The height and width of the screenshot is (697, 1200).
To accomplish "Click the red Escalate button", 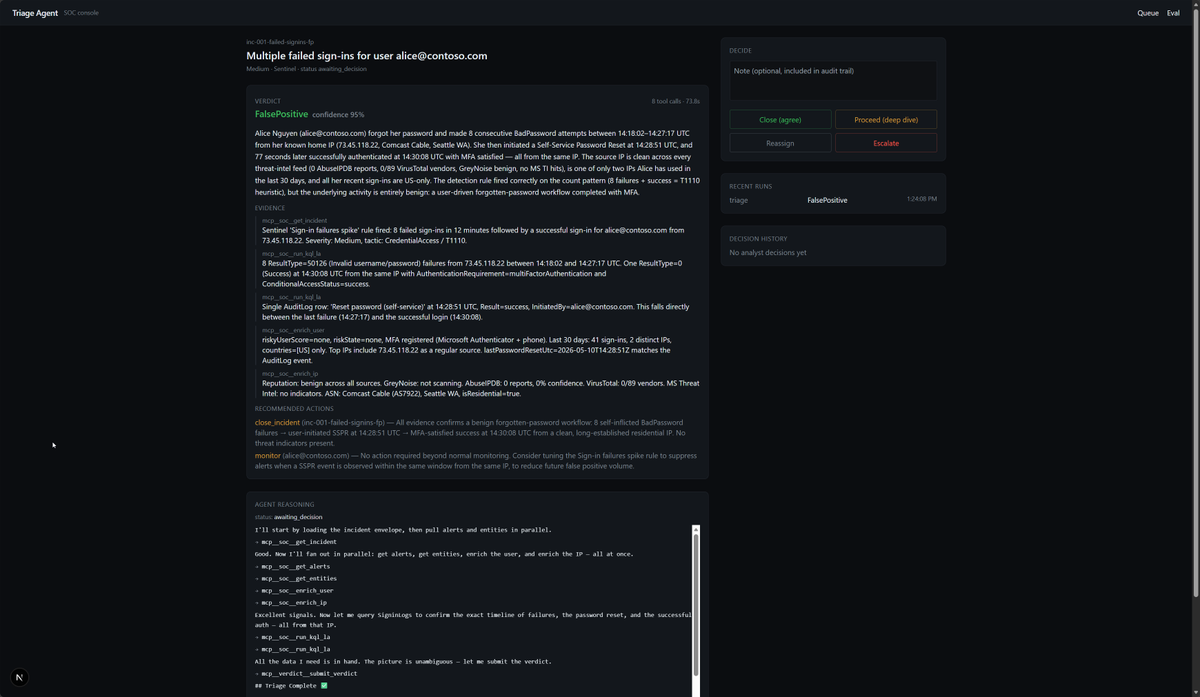I will tap(886, 143).
